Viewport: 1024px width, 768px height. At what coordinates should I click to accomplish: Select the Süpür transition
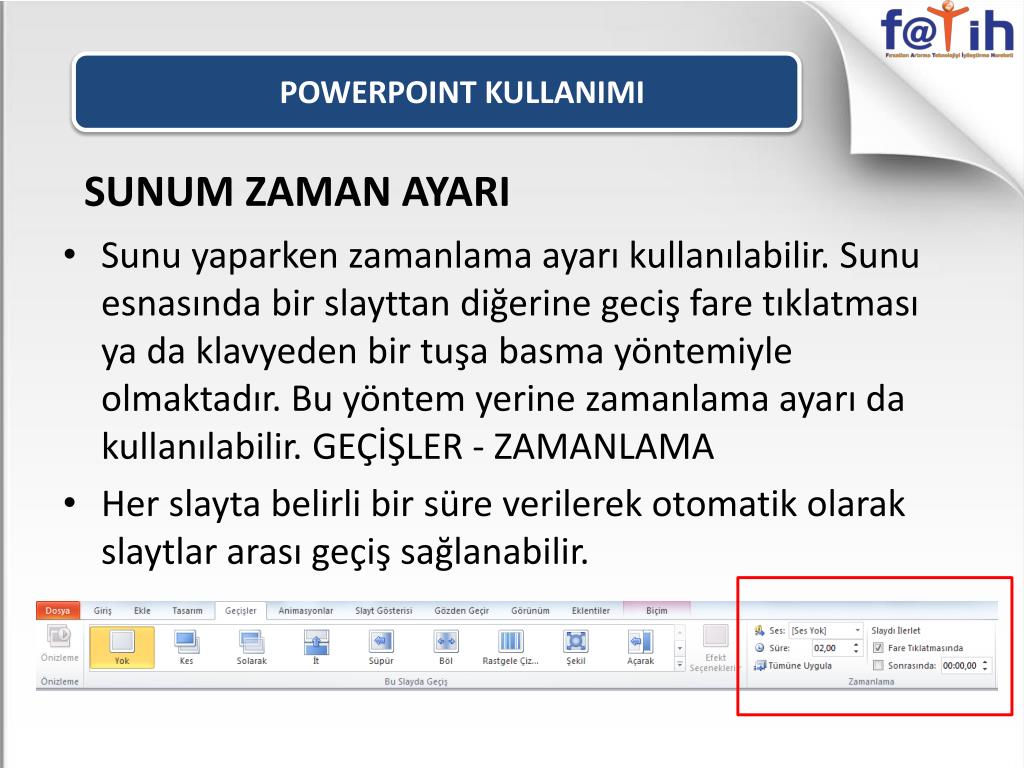tap(381, 647)
